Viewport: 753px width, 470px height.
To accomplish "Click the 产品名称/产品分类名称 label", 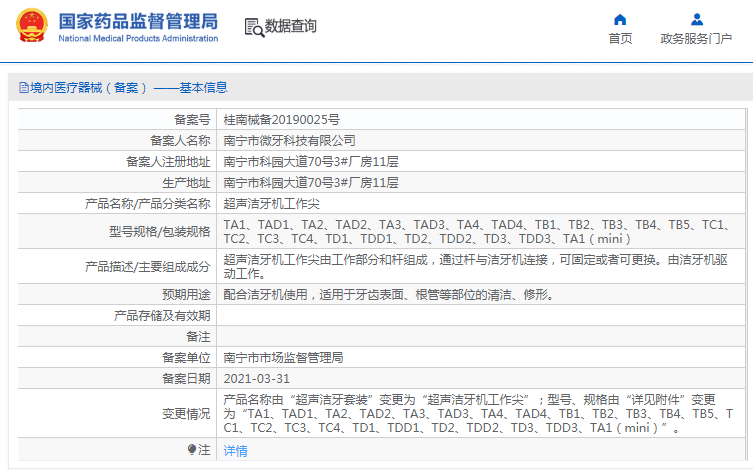I will tap(147, 204).
